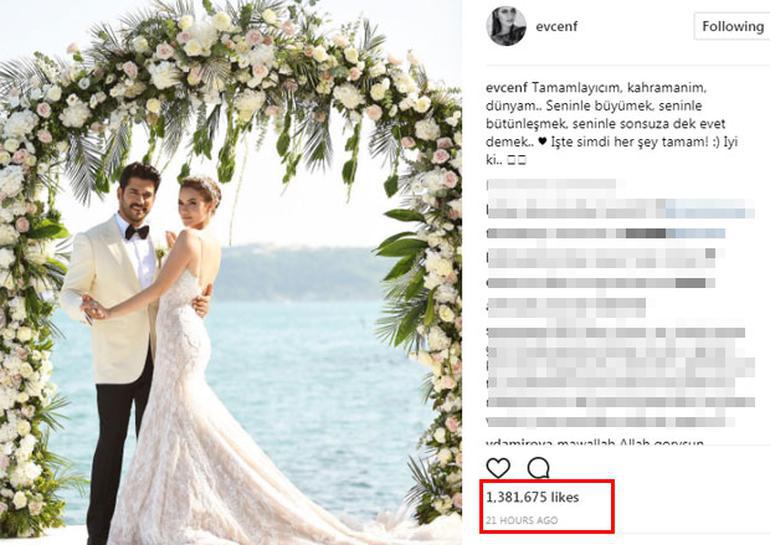Viewport: 770px width, 545px height.
Task: Click the vdamirova commenter username
Action: 519,442
